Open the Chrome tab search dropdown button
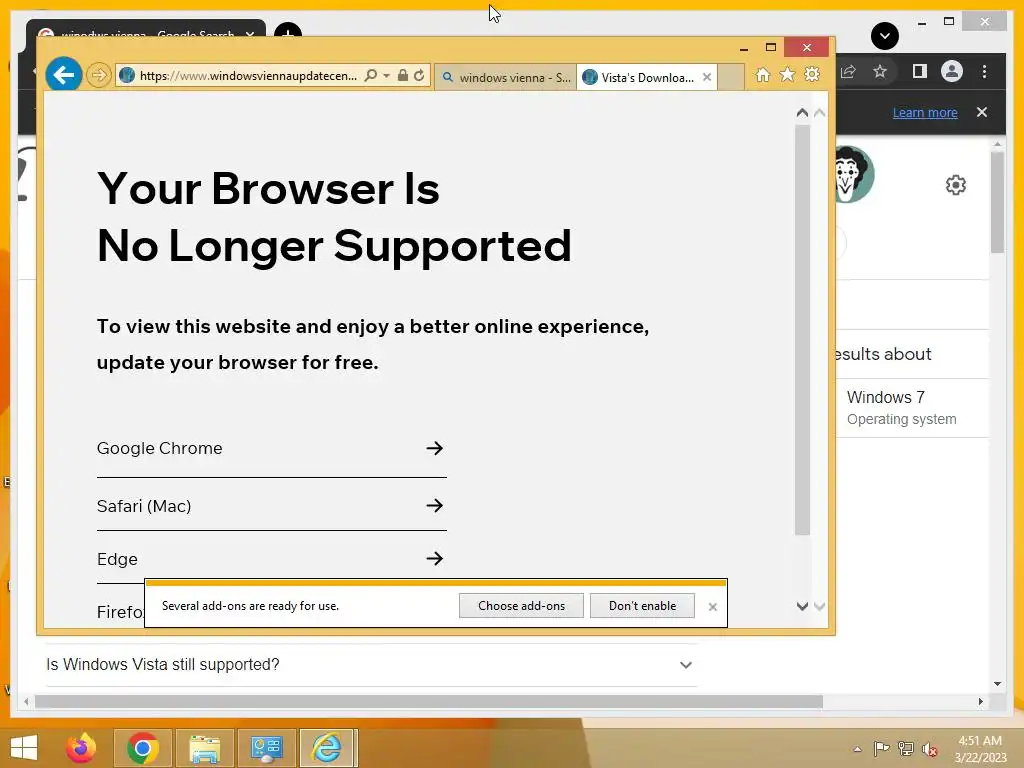 [885, 36]
